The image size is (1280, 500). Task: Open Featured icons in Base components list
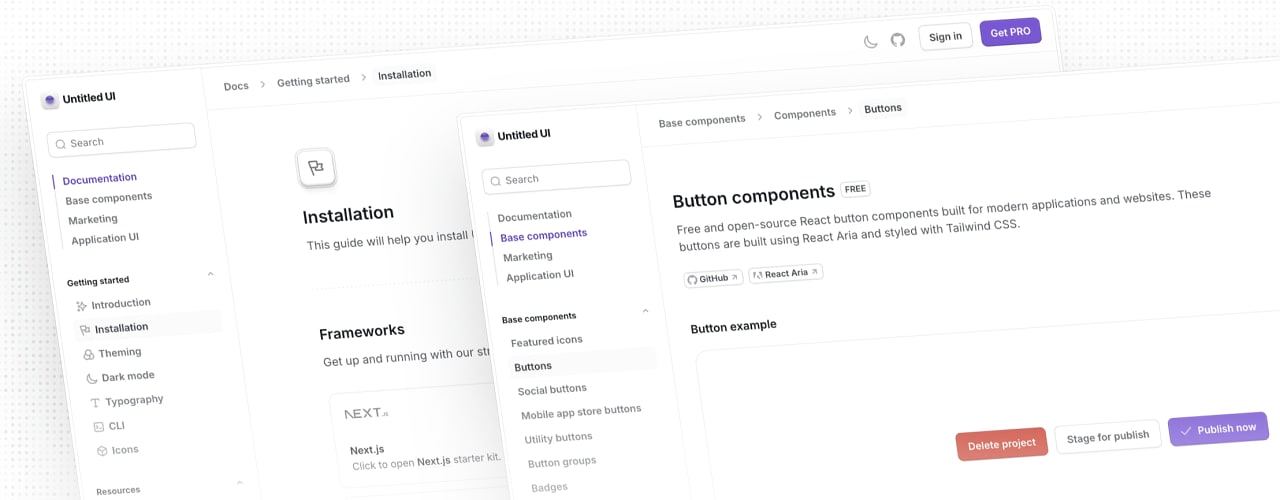tap(547, 341)
